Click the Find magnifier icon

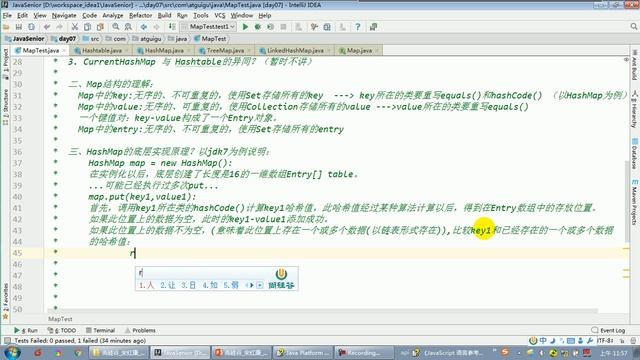(116, 27)
